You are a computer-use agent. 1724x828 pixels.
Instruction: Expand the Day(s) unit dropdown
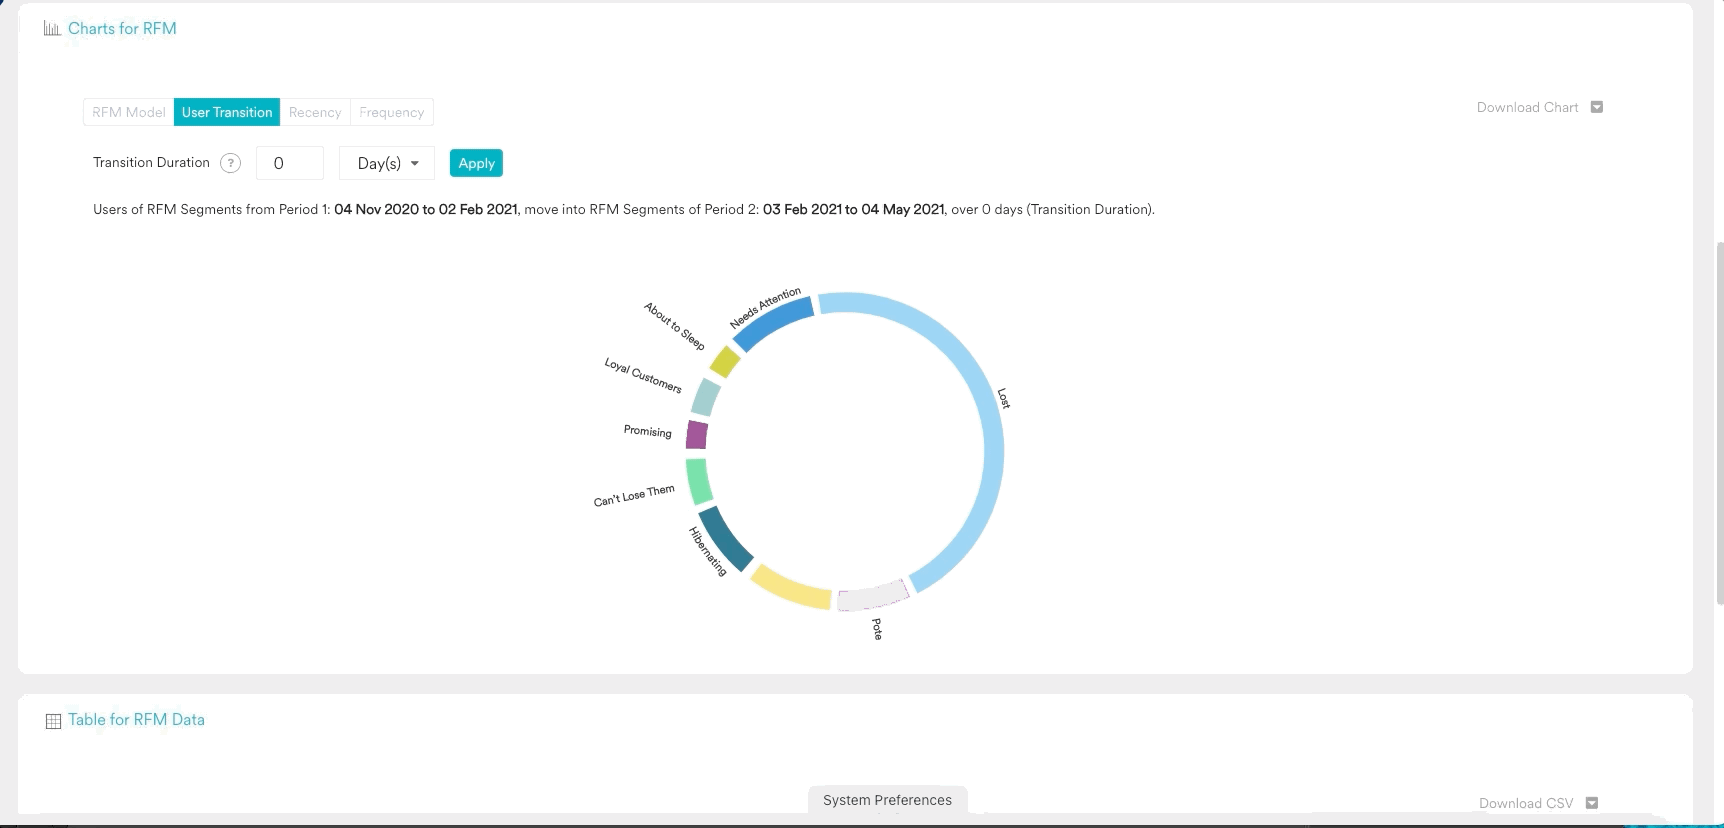point(387,163)
